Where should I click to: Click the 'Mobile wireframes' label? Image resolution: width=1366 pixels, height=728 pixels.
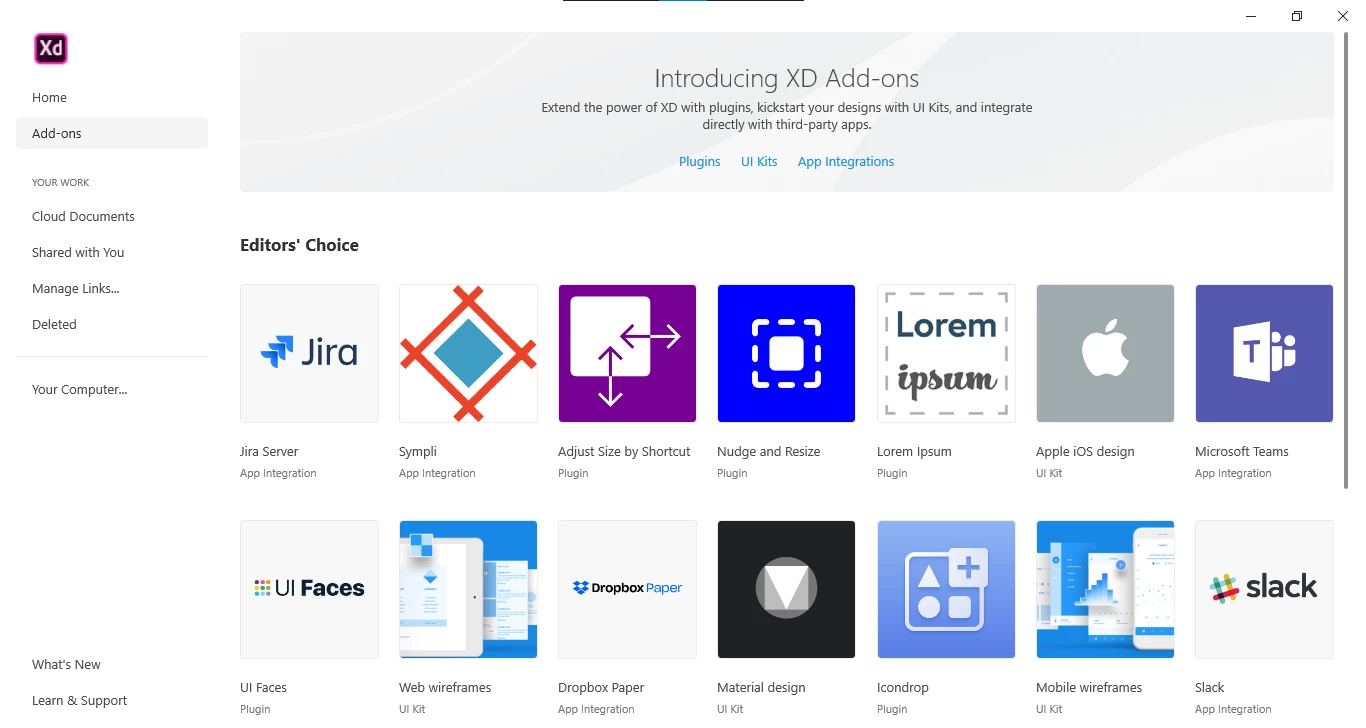click(x=1089, y=687)
